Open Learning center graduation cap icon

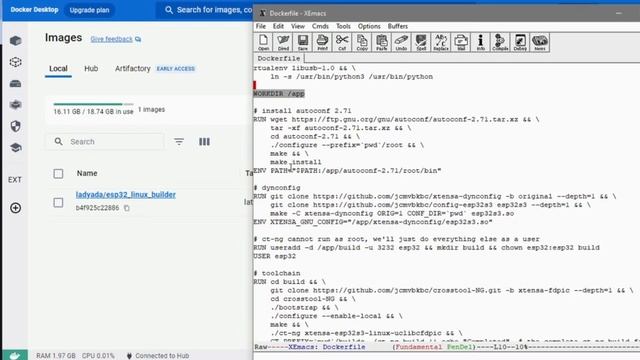16,148
